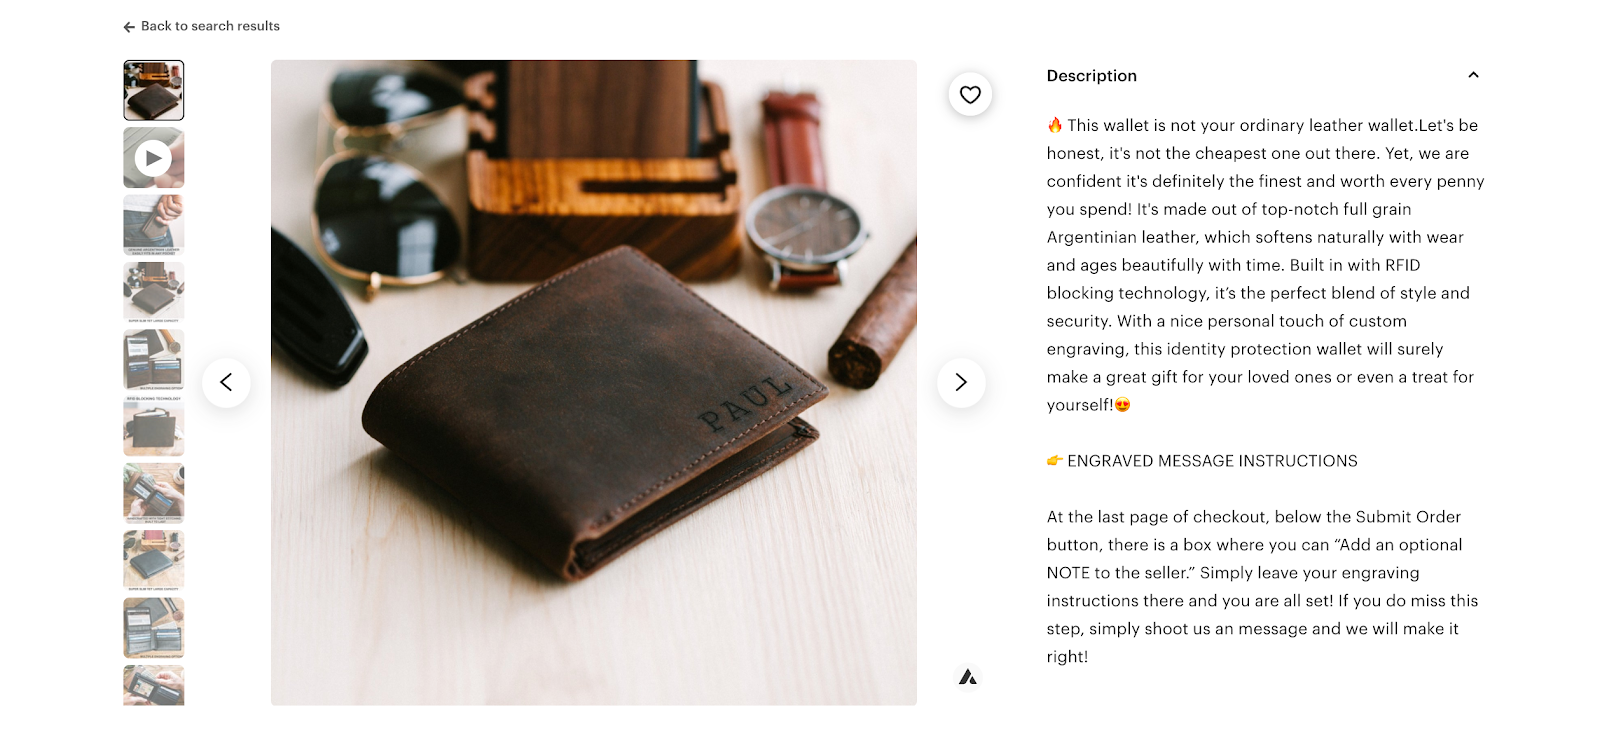Select eighth thumbnail with dark blue wallet

(154, 560)
